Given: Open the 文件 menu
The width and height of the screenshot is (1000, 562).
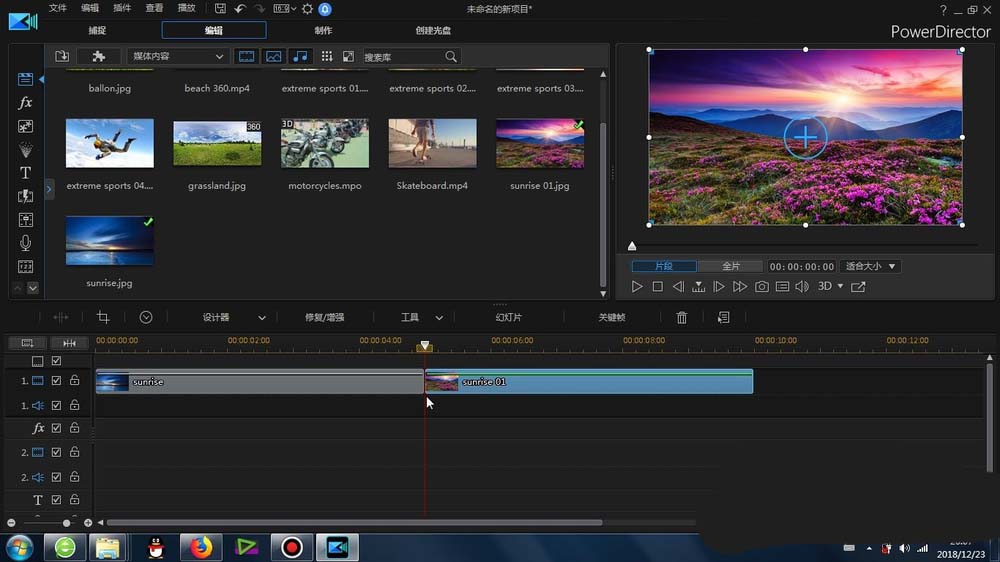Looking at the screenshot, I should tap(58, 8).
